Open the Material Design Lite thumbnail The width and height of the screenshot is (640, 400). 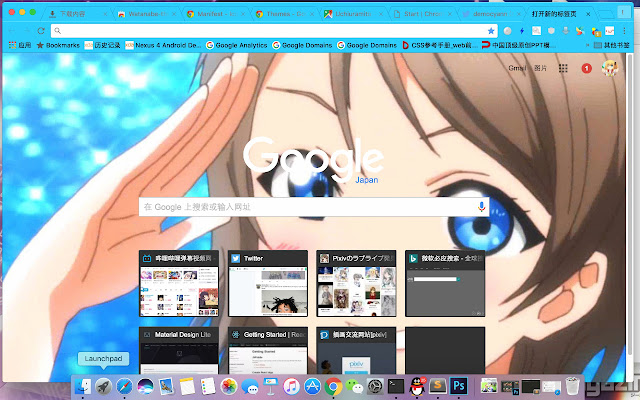click(179, 351)
